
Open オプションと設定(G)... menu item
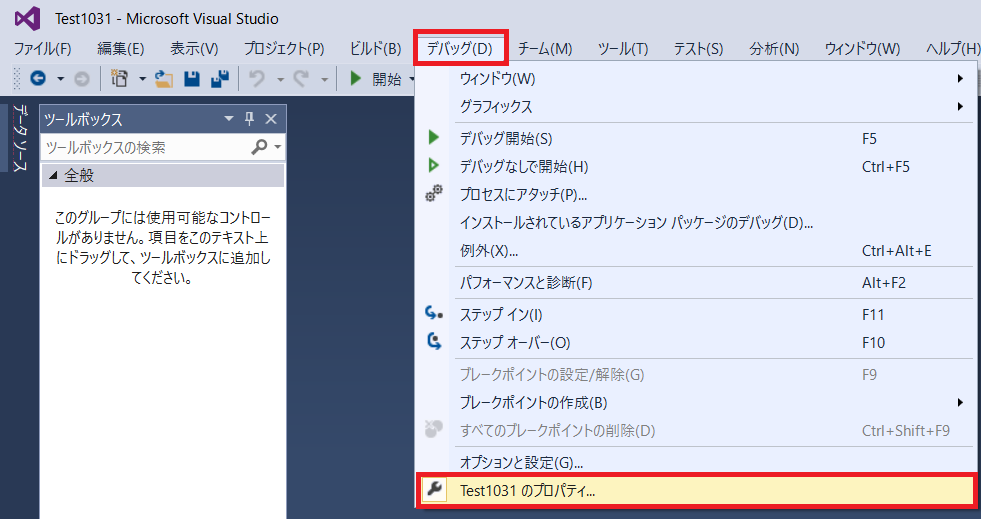pos(696,463)
